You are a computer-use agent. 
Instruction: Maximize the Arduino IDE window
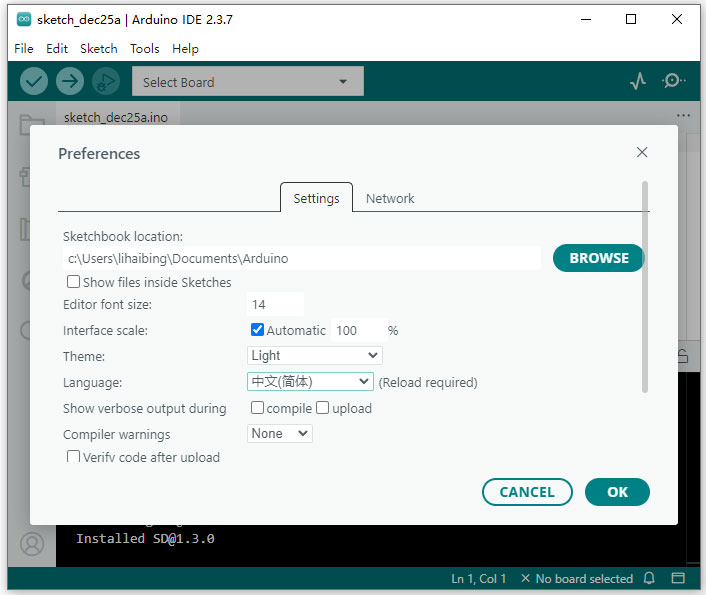631,19
